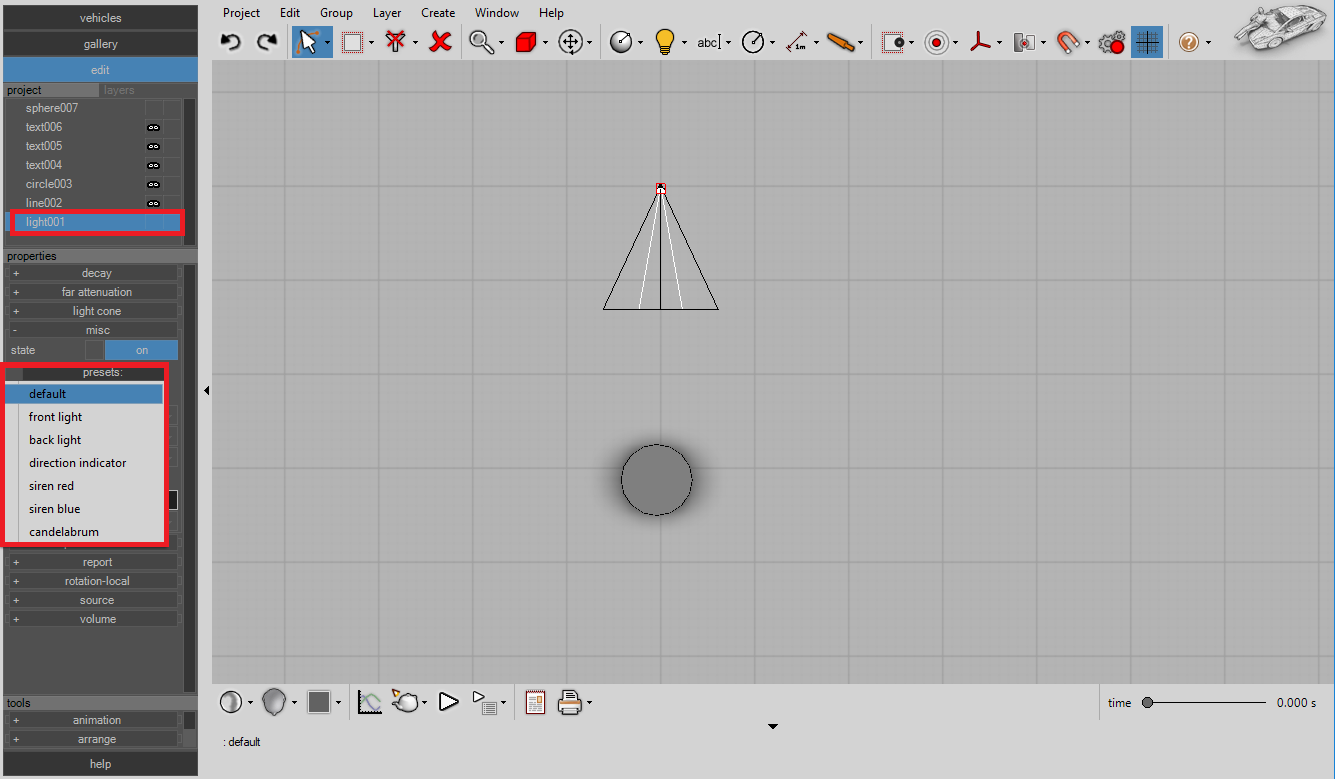
Task: Click the time slider handle
Action: [1147, 703]
